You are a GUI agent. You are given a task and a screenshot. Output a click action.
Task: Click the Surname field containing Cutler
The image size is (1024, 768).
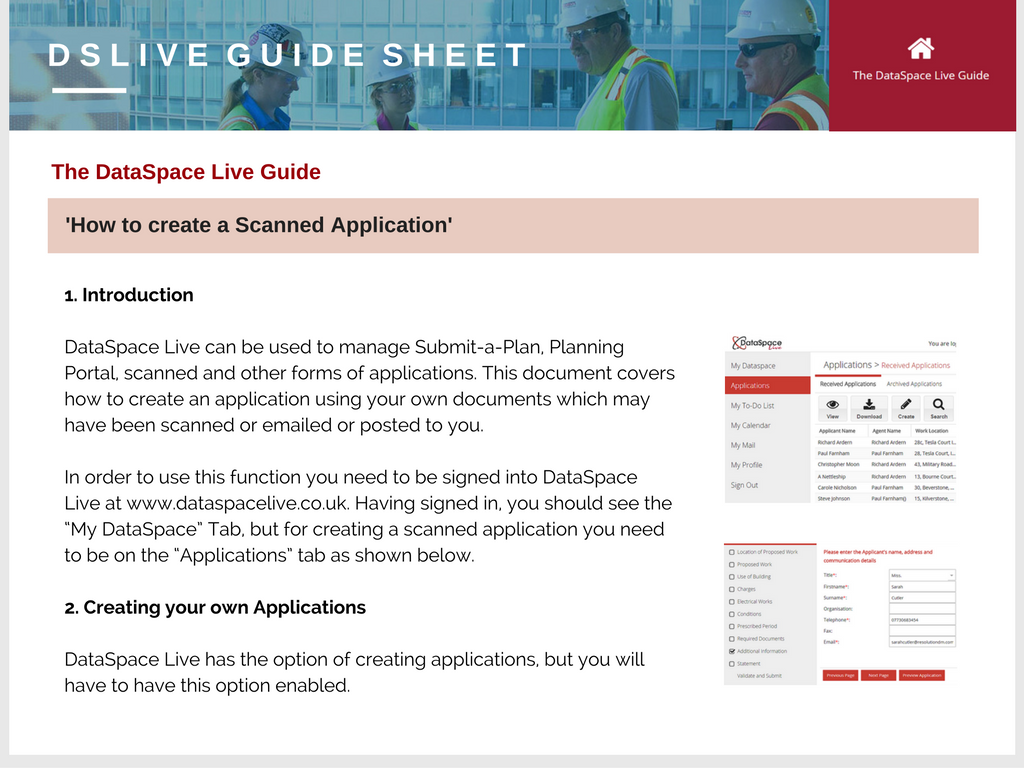pyautogui.click(x=922, y=598)
